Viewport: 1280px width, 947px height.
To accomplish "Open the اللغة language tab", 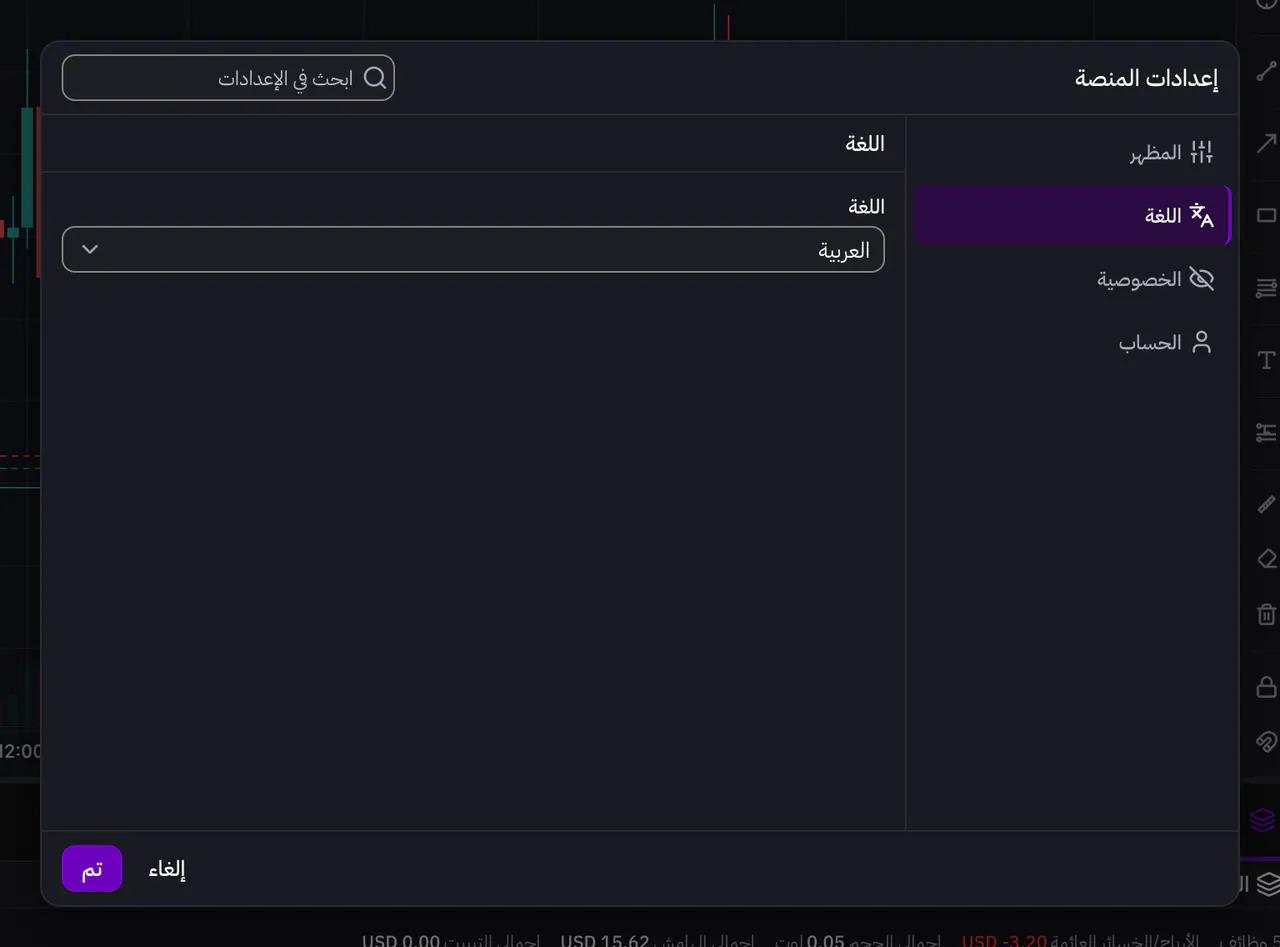I will click(x=1072, y=215).
